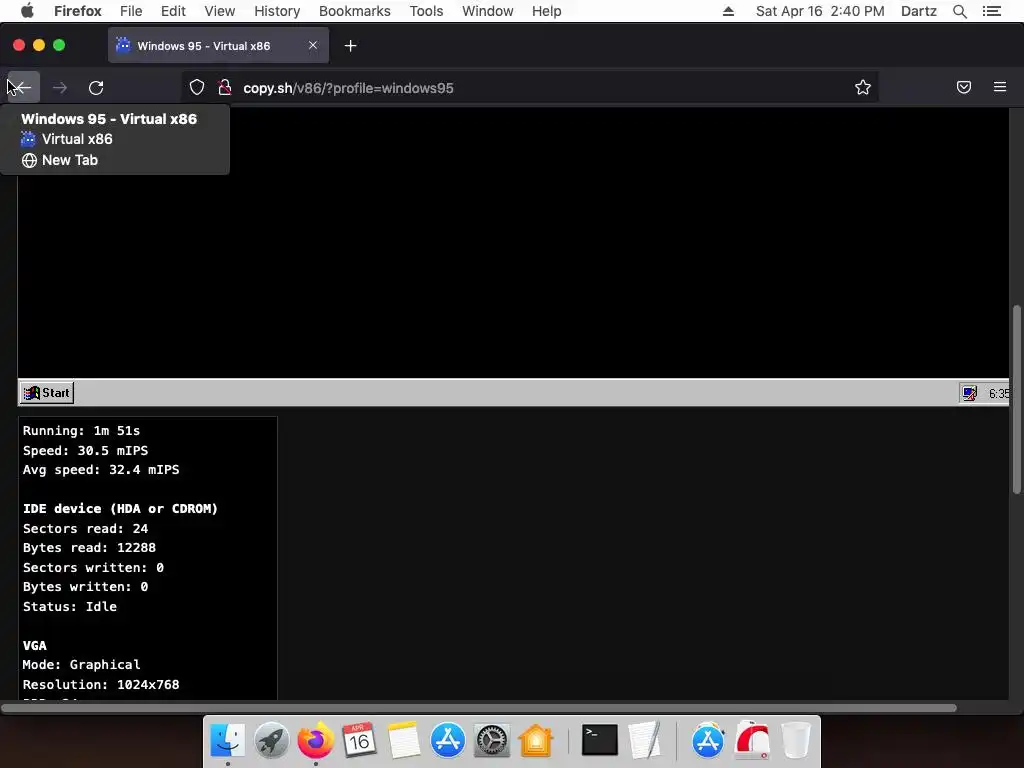Open the second App Store icon near Trash
Viewport: 1024px width, 768px height.
click(x=708, y=740)
